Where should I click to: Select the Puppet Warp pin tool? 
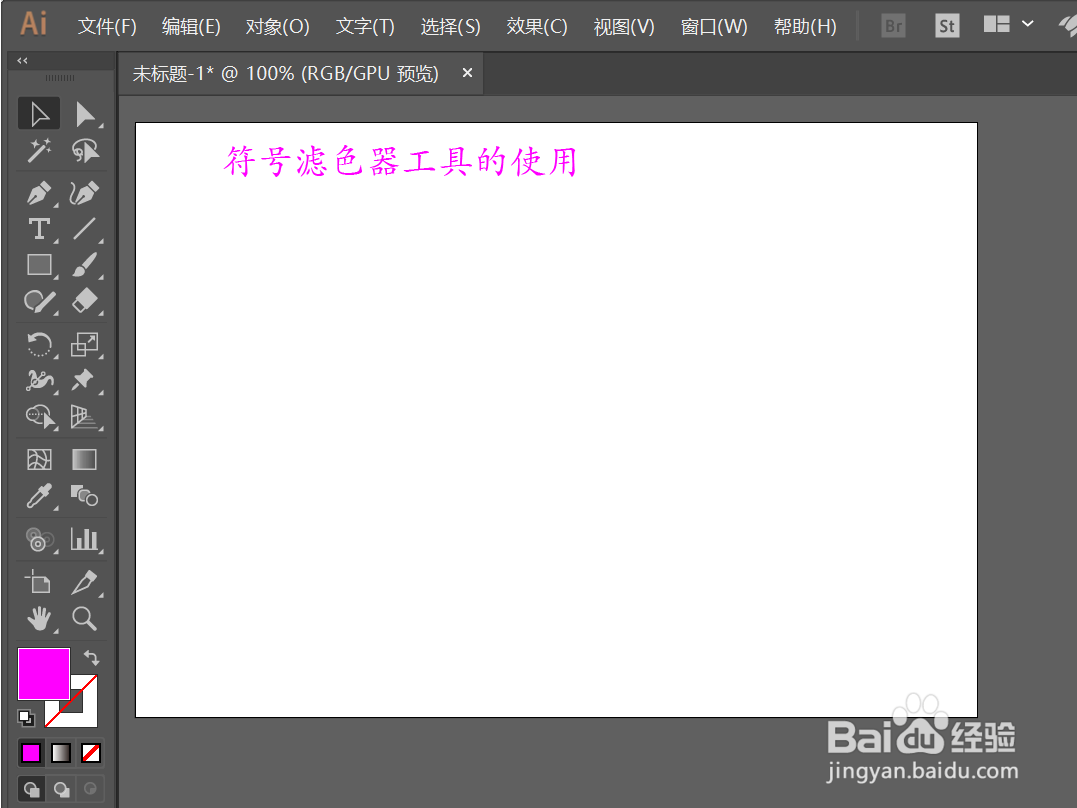pyautogui.click(x=85, y=380)
